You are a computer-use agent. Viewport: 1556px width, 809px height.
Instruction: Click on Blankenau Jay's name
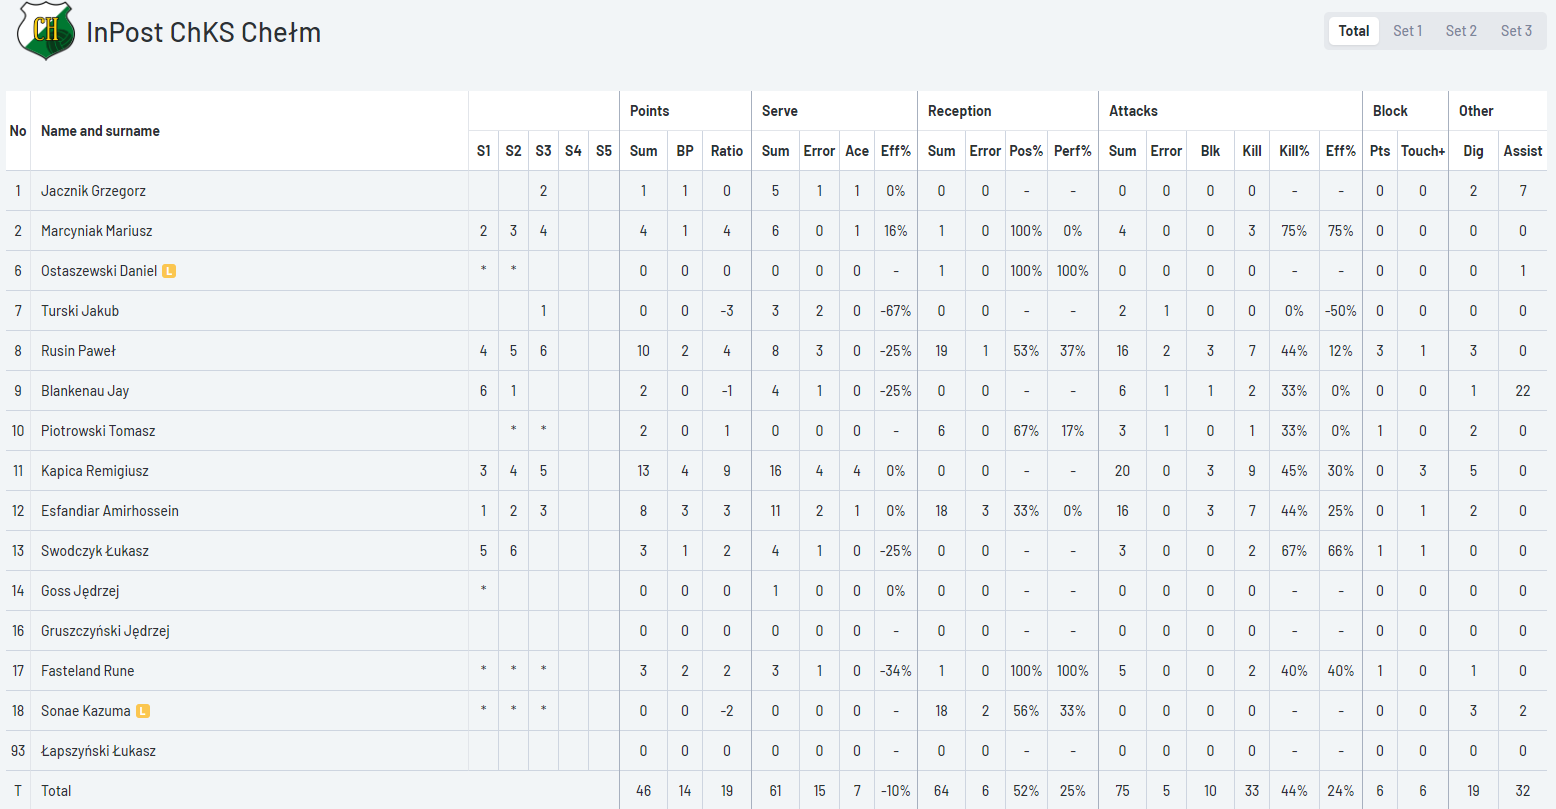pyautogui.click(x=85, y=391)
